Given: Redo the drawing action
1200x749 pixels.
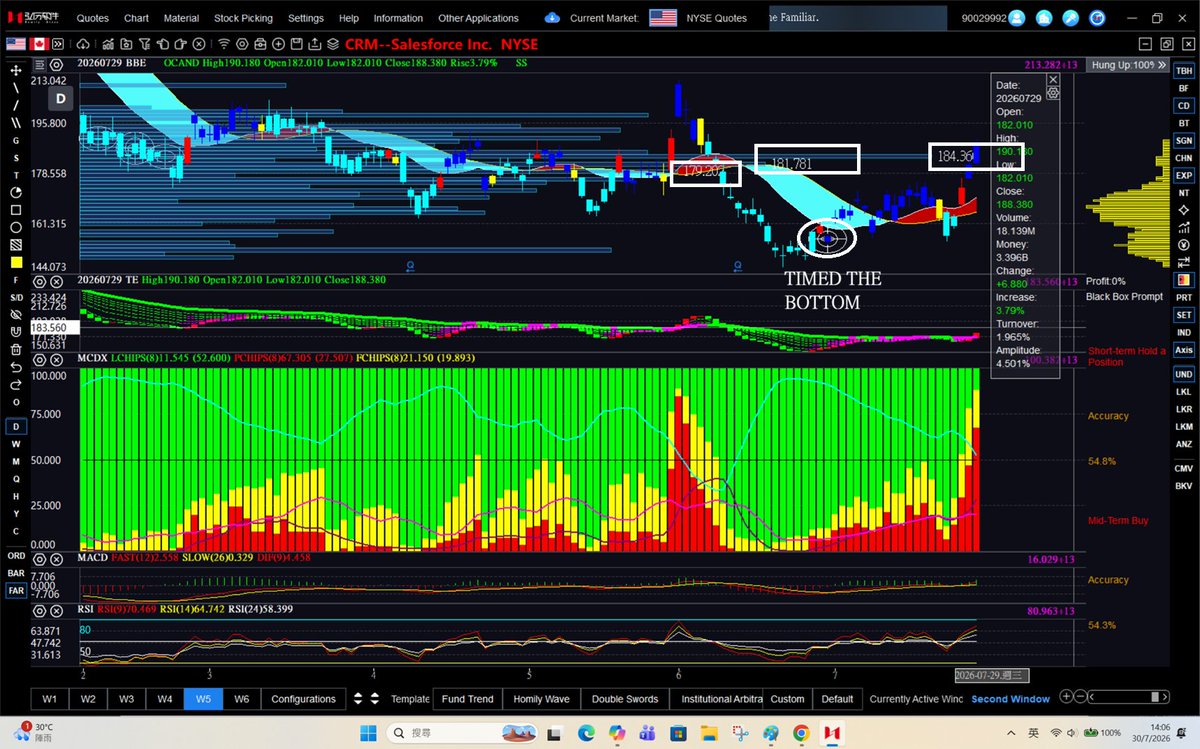Looking at the screenshot, I should pyautogui.click(x=16, y=384).
